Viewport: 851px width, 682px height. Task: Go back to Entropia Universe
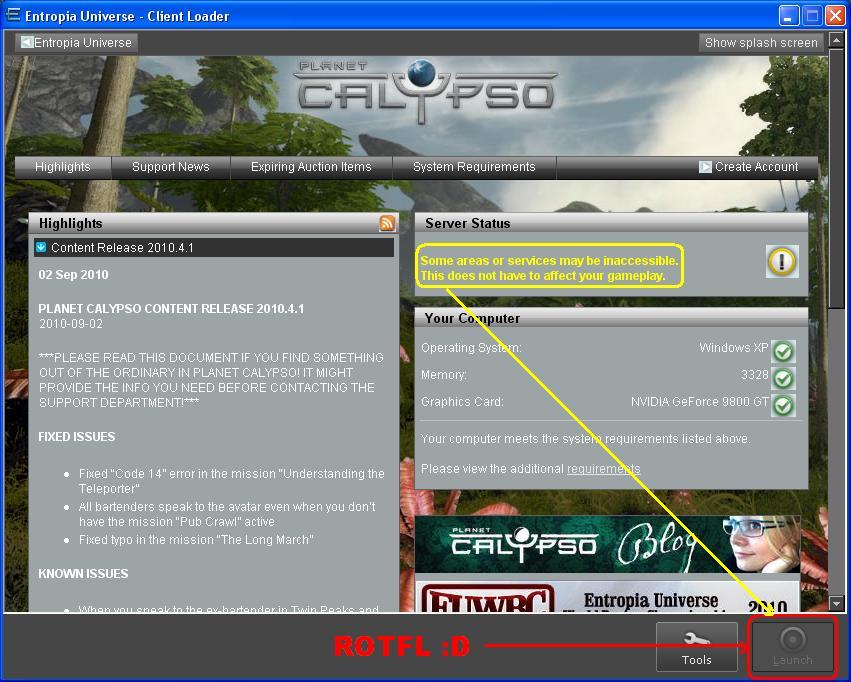point(76,43)
